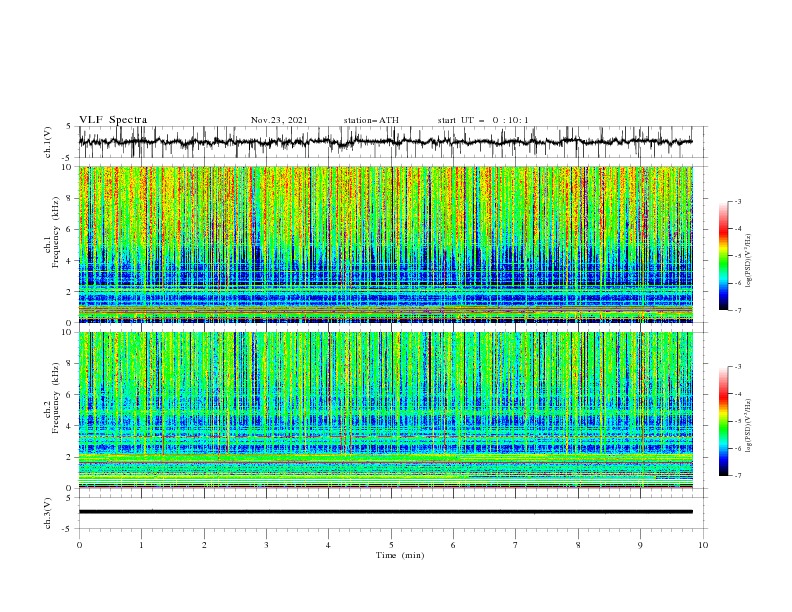Click time axis tick label "0"

(x=79, y=545)
